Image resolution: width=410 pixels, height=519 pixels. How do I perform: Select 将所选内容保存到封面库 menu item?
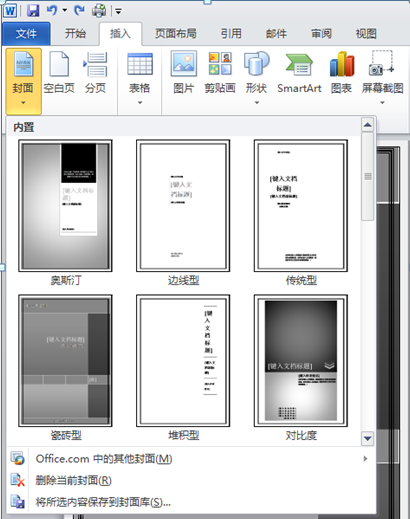191,502
